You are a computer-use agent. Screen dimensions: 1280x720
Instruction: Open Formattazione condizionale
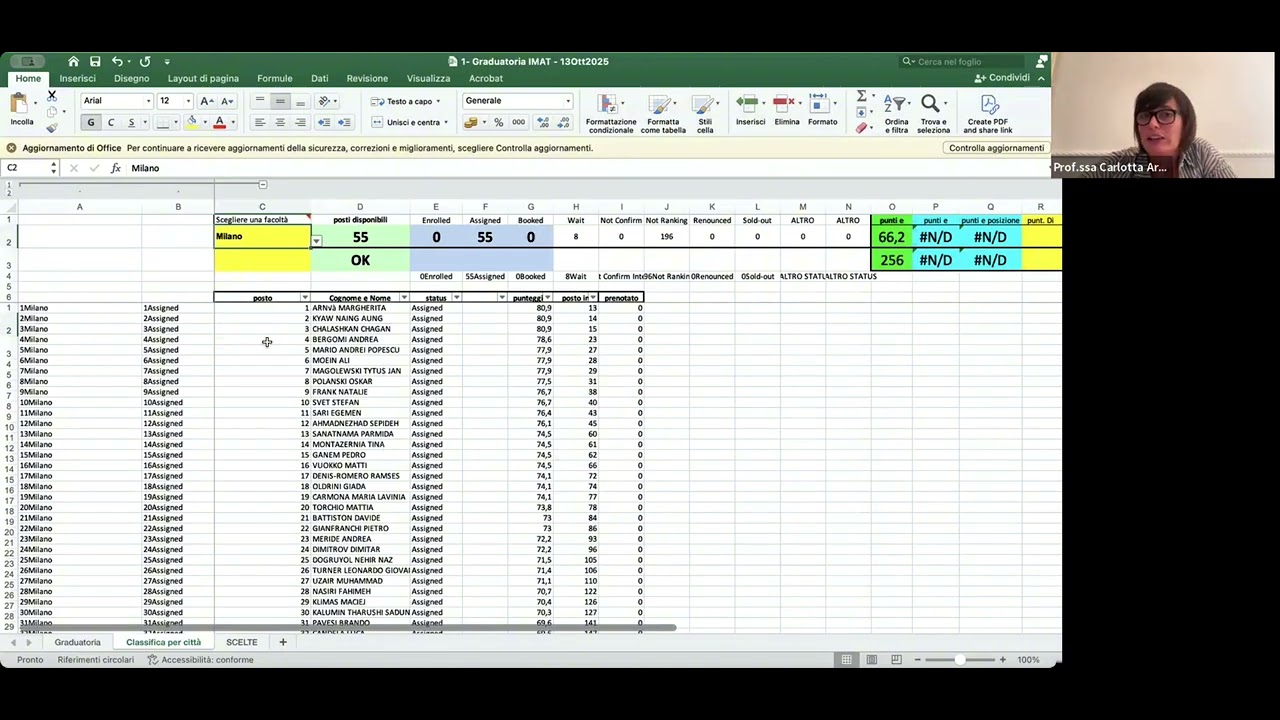[x=610, y=114]
